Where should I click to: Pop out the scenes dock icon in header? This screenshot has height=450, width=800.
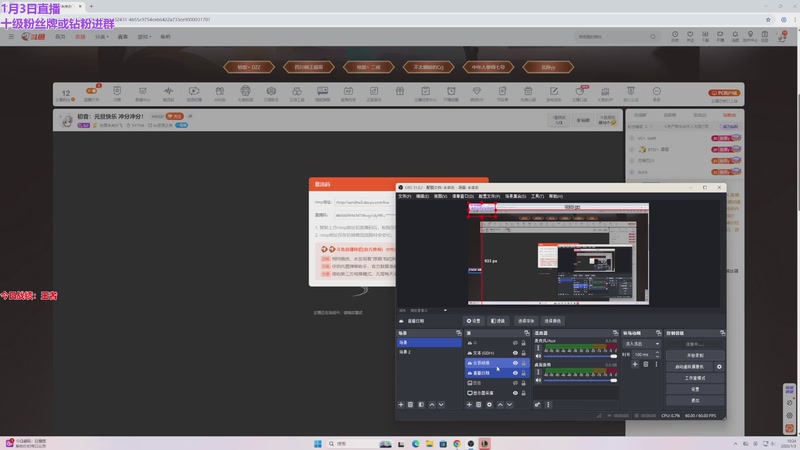459,333
